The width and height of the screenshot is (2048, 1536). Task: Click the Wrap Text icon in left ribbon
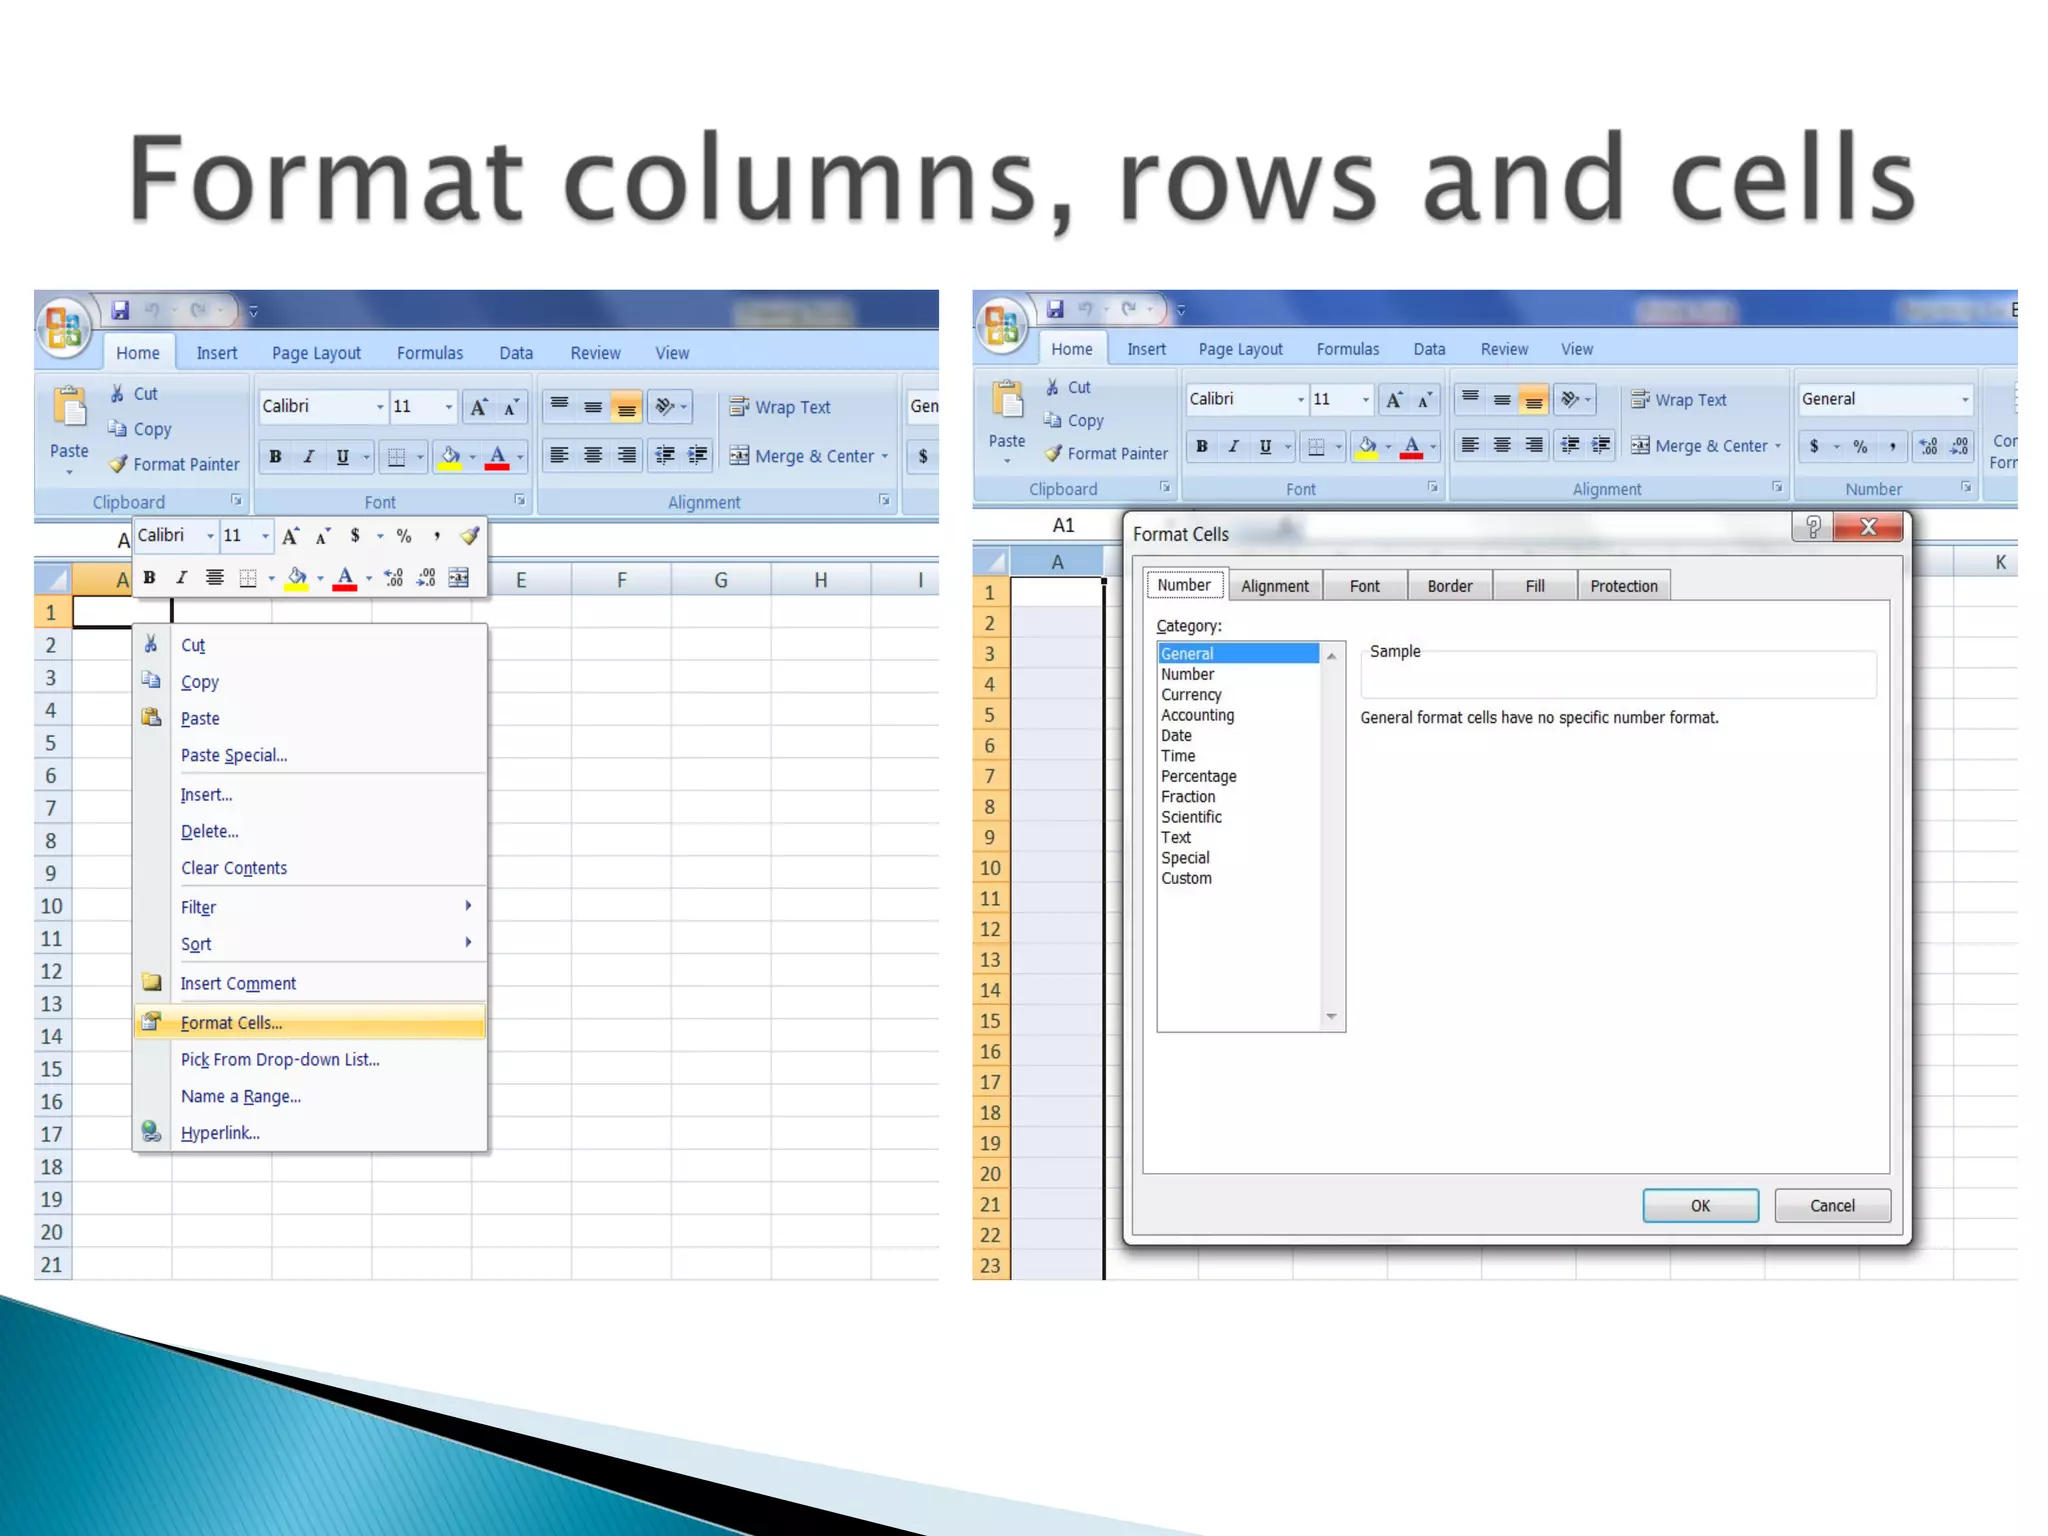click(x=739, y=407)
